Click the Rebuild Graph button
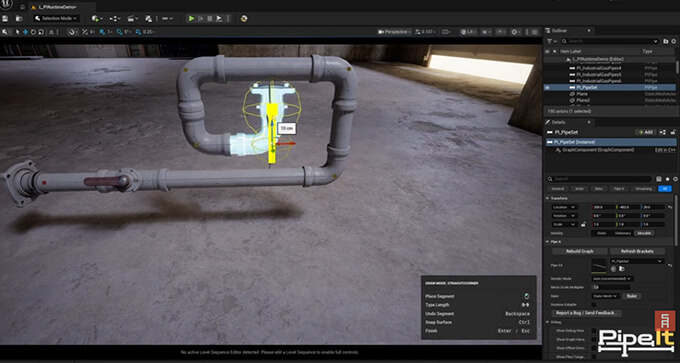 pyautogui.click(x=580, y=251)
